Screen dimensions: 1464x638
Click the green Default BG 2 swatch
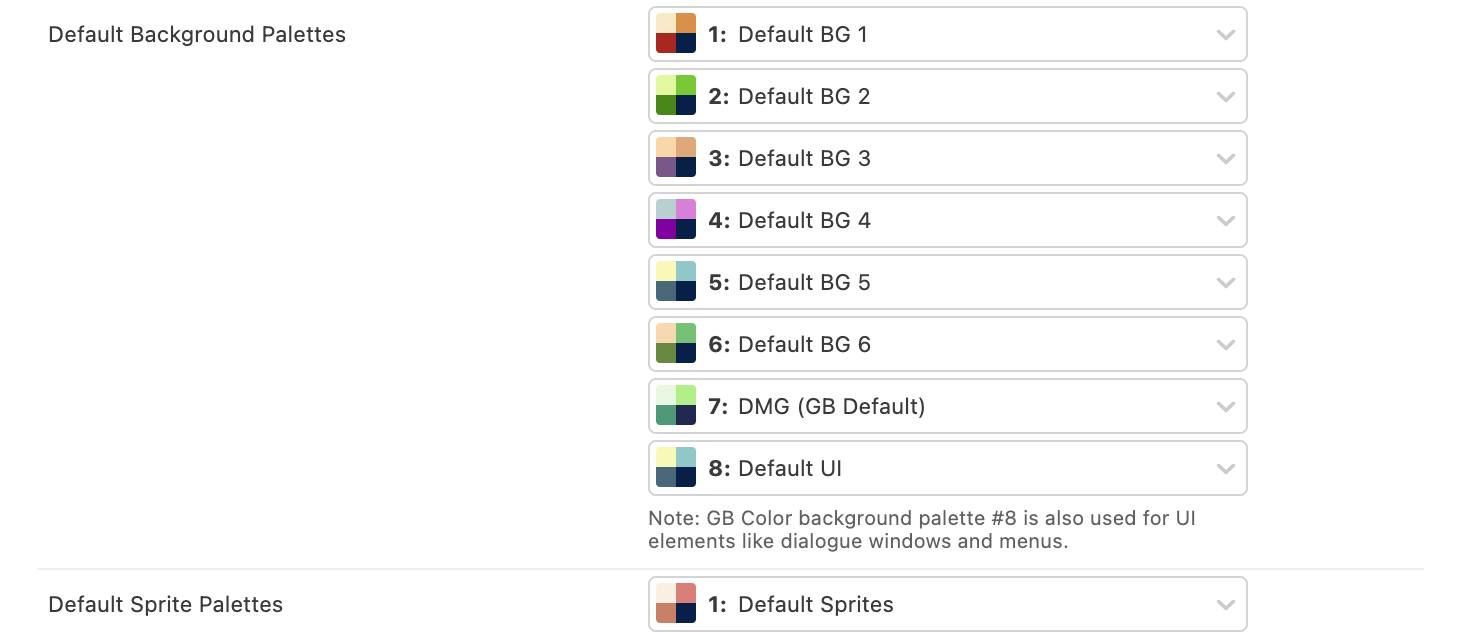tap(676, 96)
